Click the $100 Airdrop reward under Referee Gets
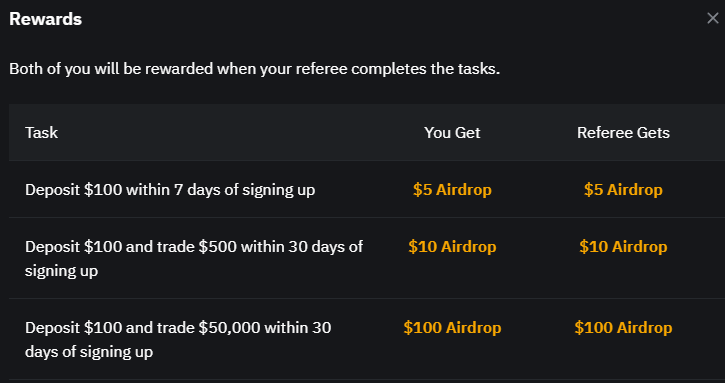Screen dimensions: 725x383 point(623,328)
